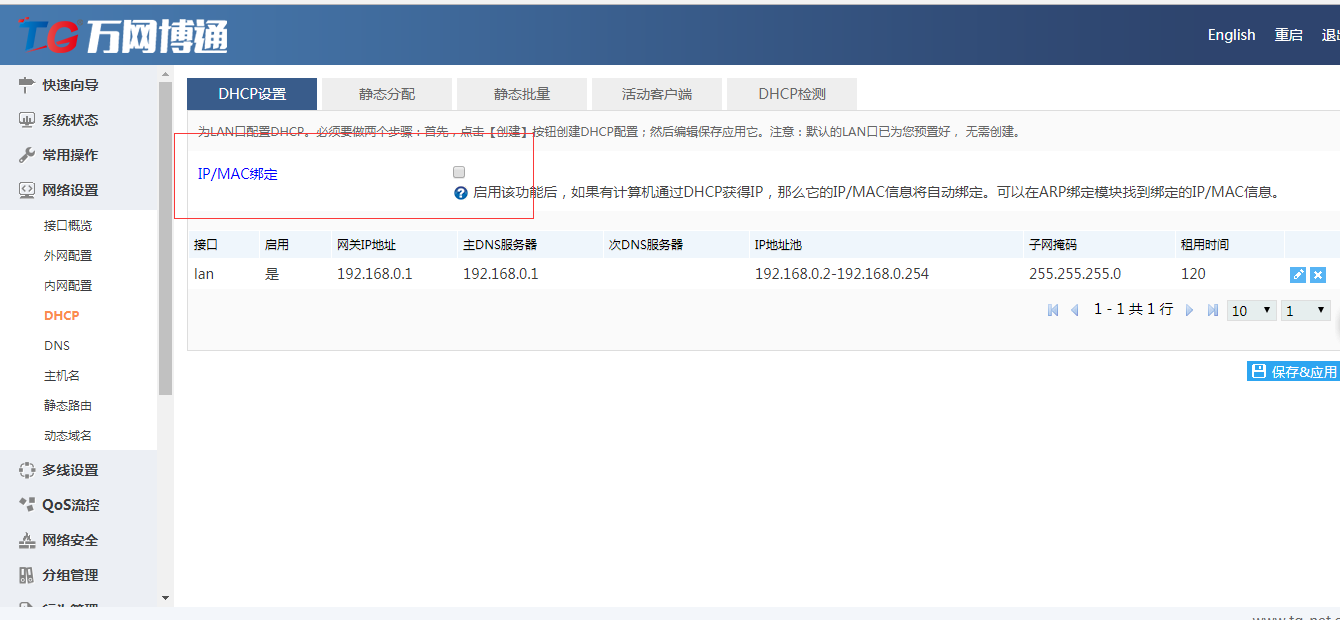The height and width of the screenshot is (620, 1340).
Task: Click the 接口 column header
Action: (x=206, y=244)
